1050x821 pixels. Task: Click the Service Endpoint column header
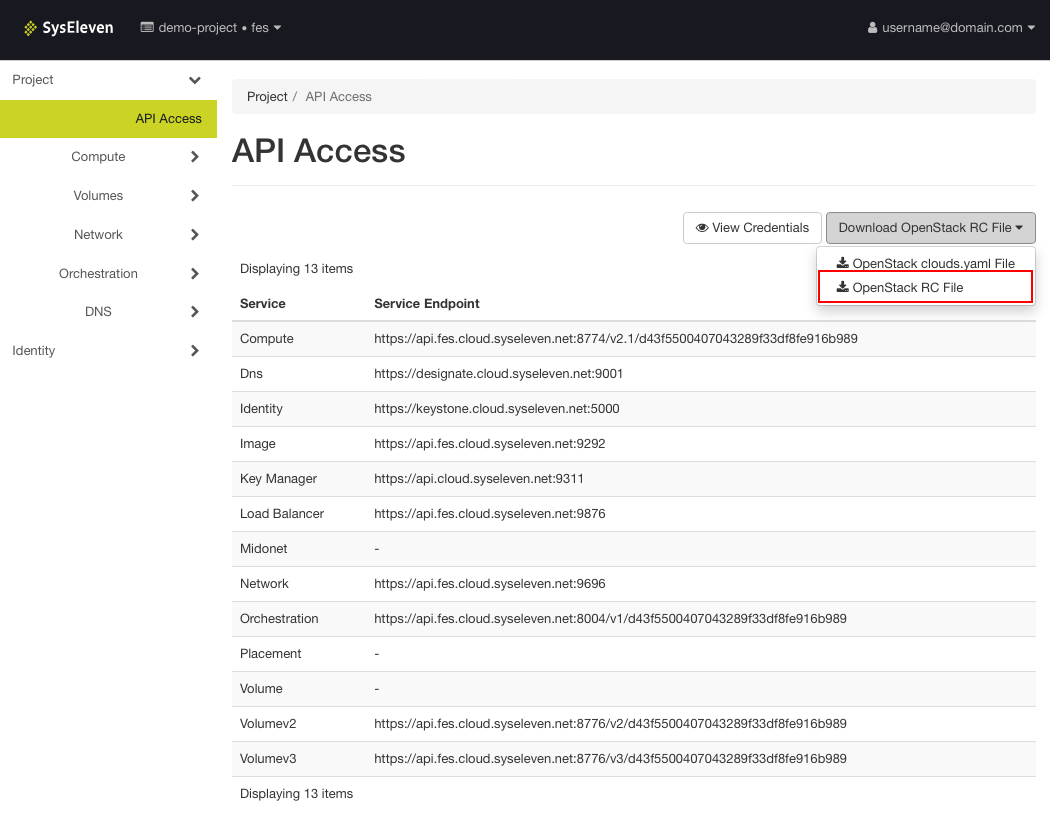(427, 303)
